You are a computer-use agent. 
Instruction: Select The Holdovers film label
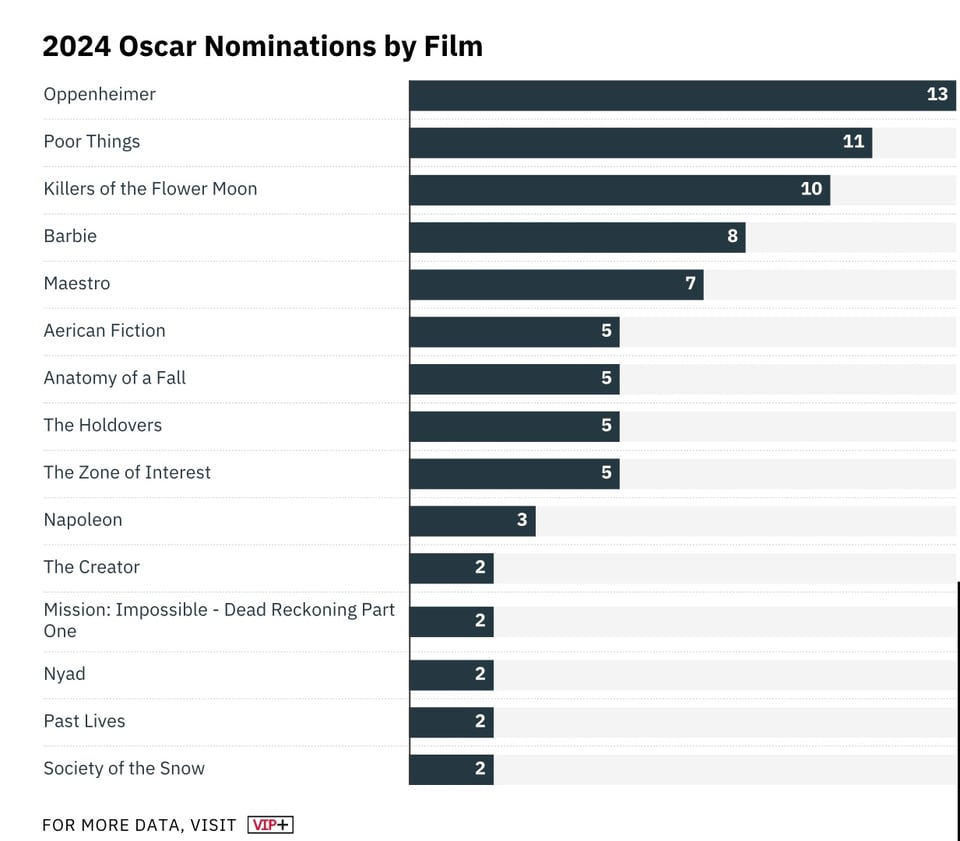(x=102, y=426)
